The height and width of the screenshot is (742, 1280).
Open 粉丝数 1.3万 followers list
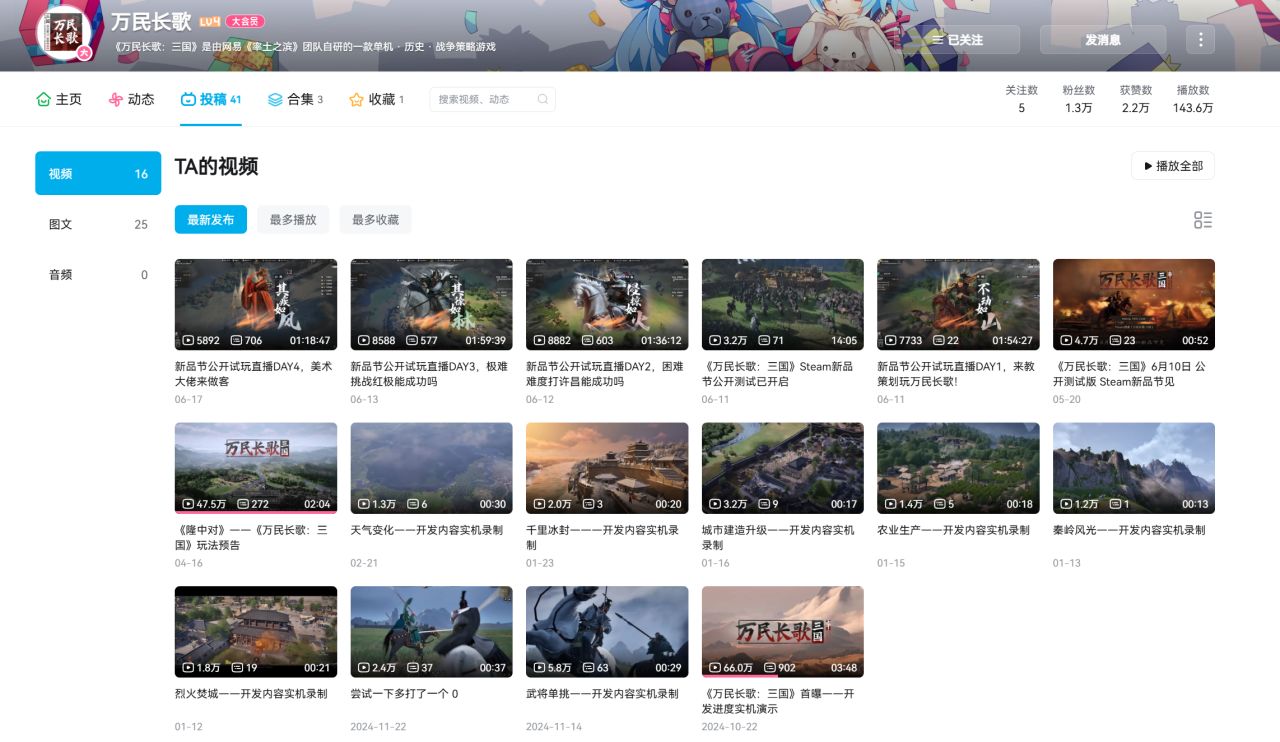(x=1078, y=99)
